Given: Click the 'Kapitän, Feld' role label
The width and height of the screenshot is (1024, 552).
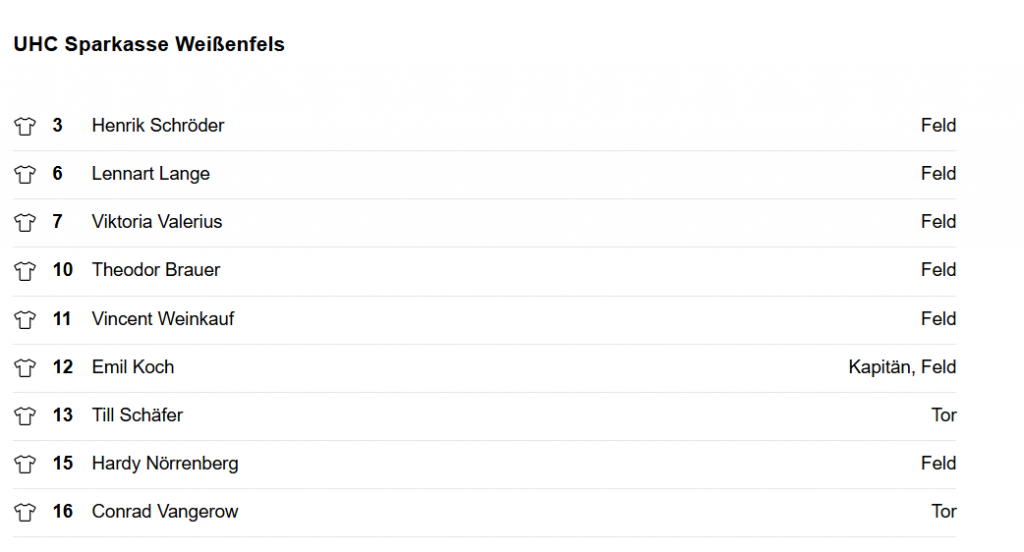Looking at the screenshot, I should click(x=902, y=367).
